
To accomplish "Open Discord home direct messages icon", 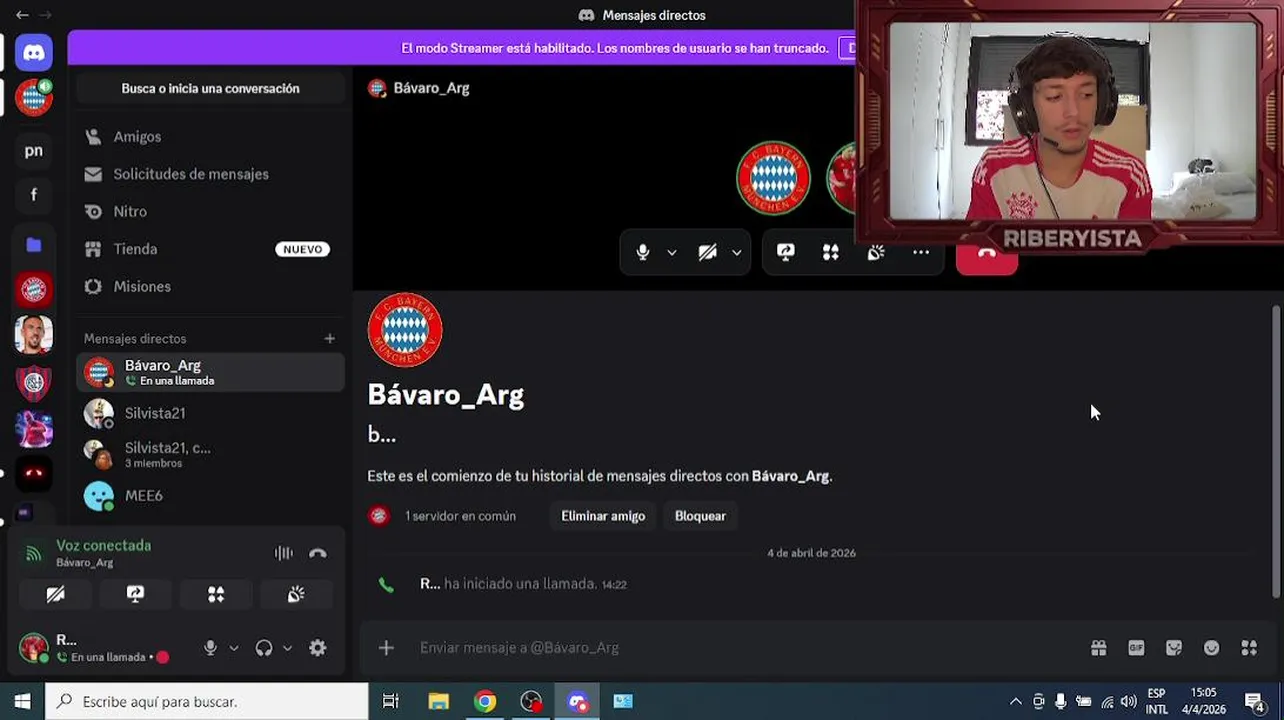I will (x=33, y=53).
